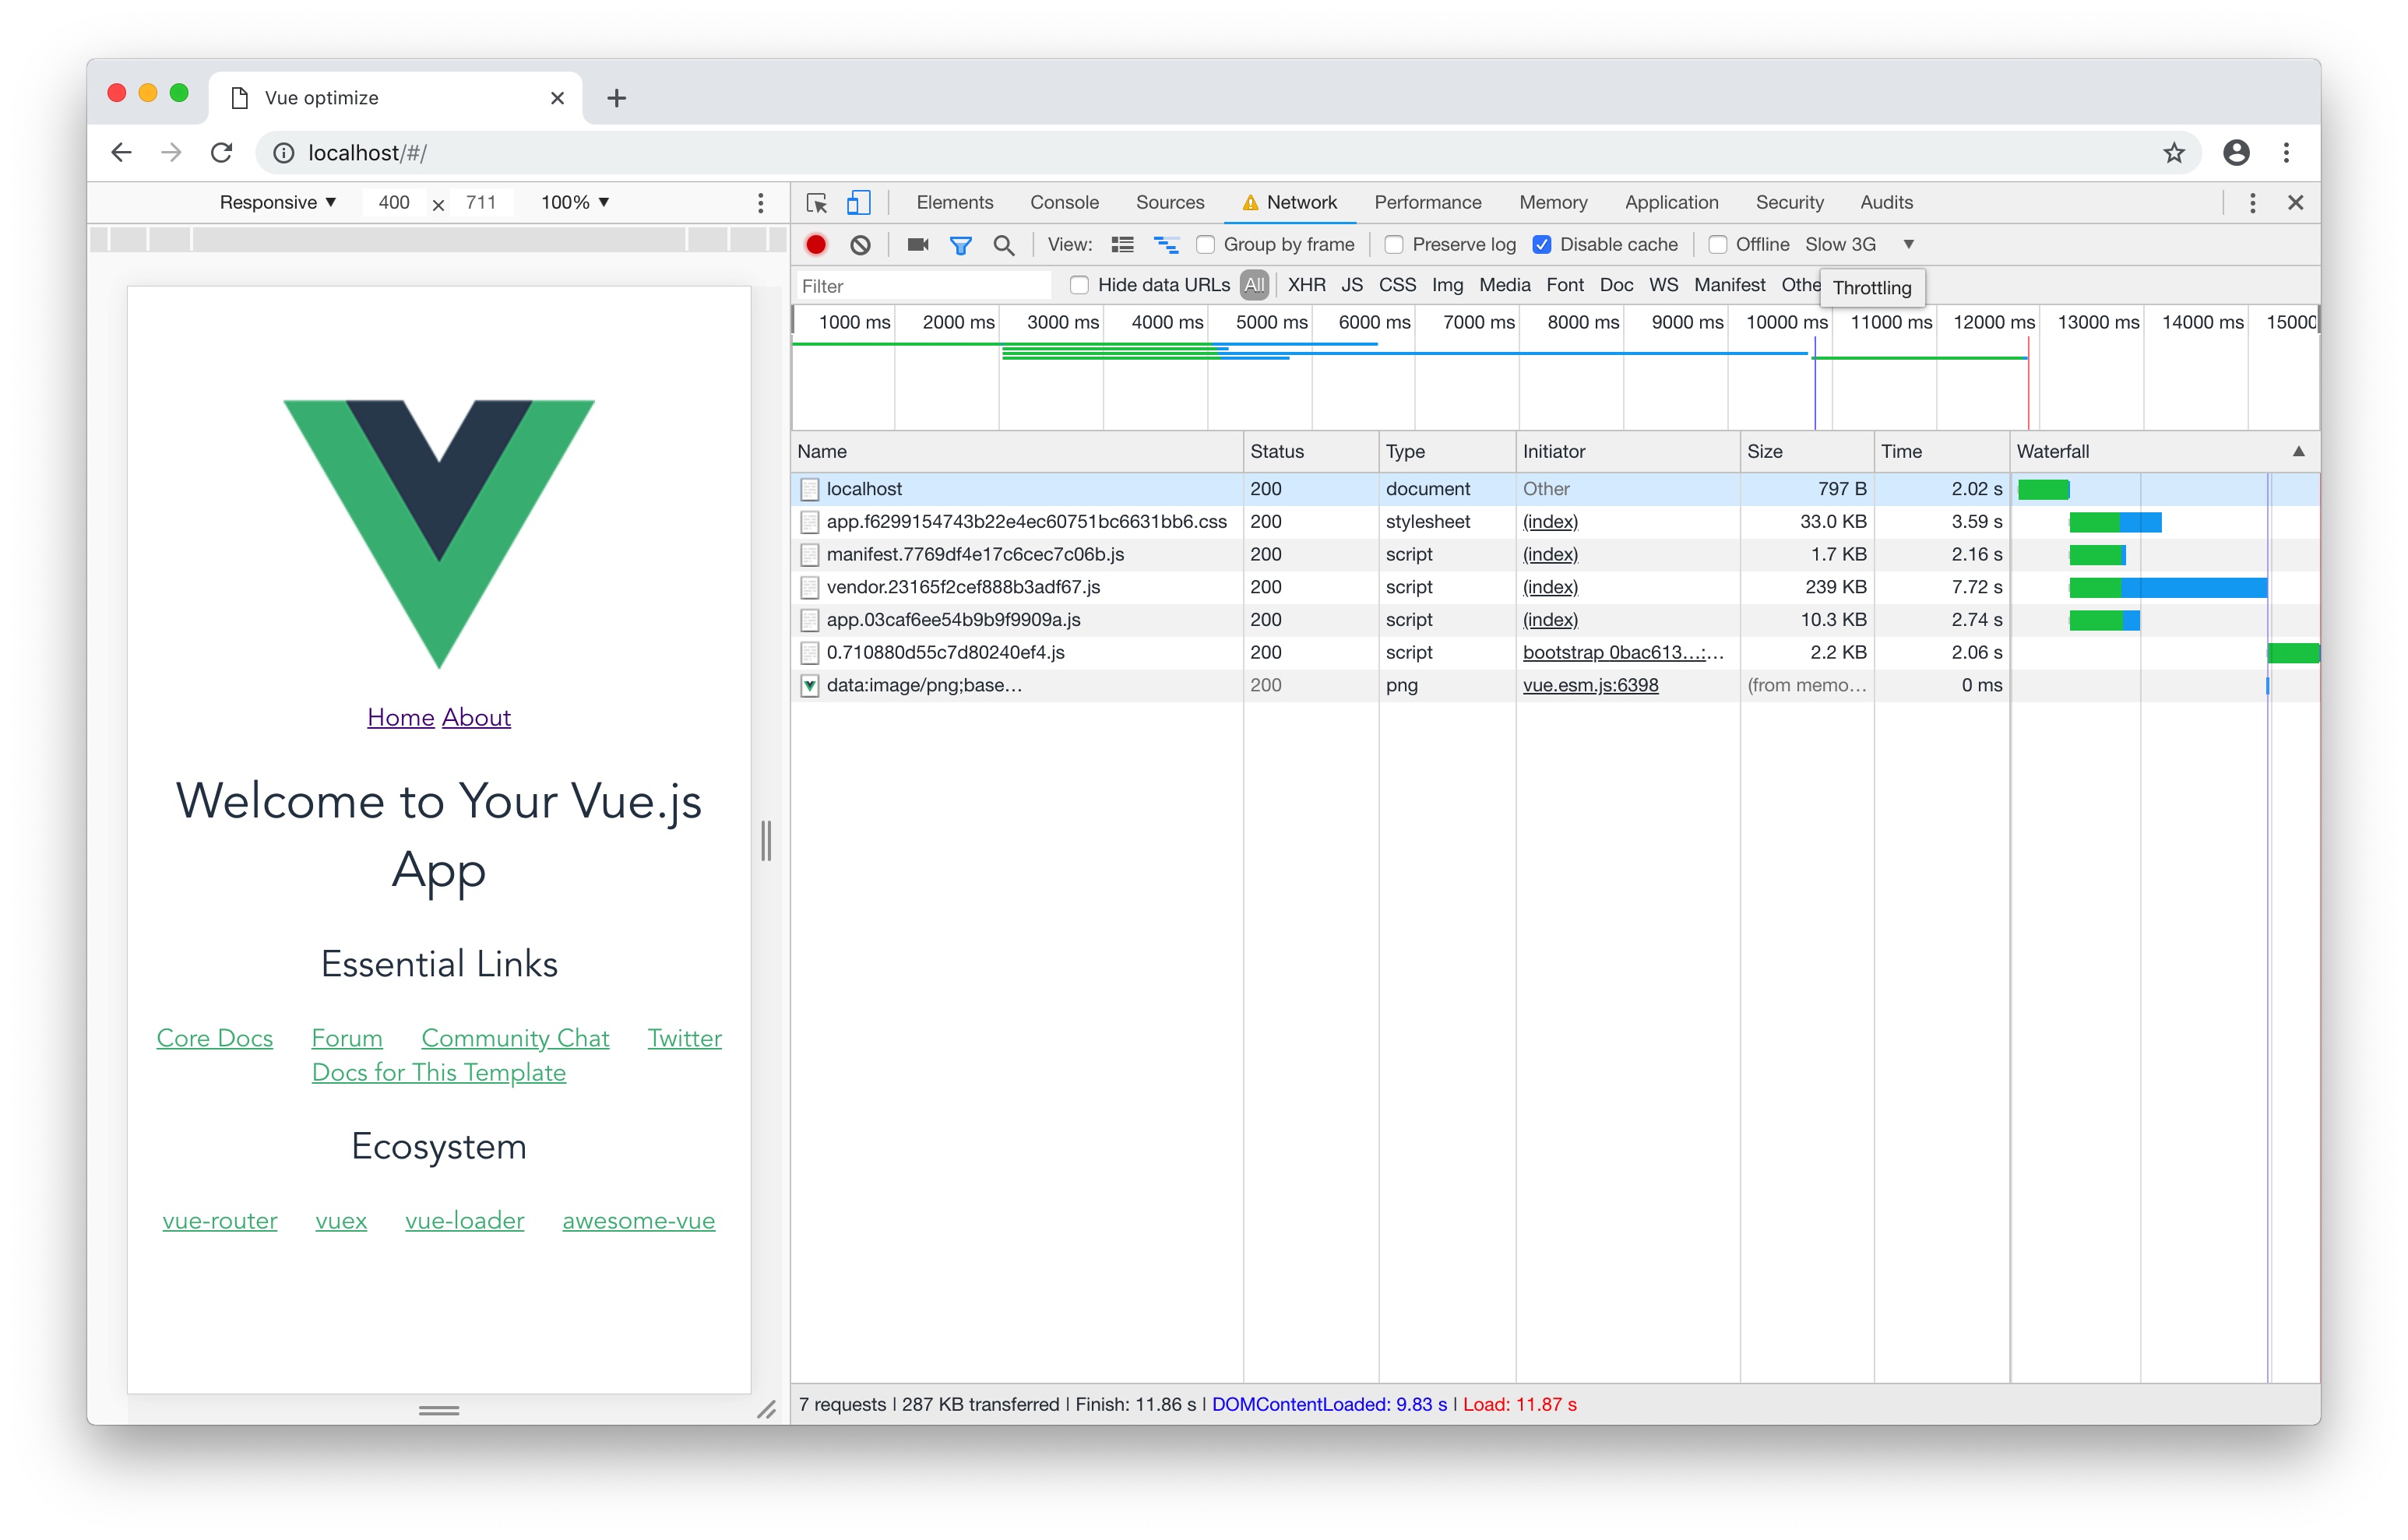Filter requests by JS type
Screen dimensions: 2408x1540
1352,286
